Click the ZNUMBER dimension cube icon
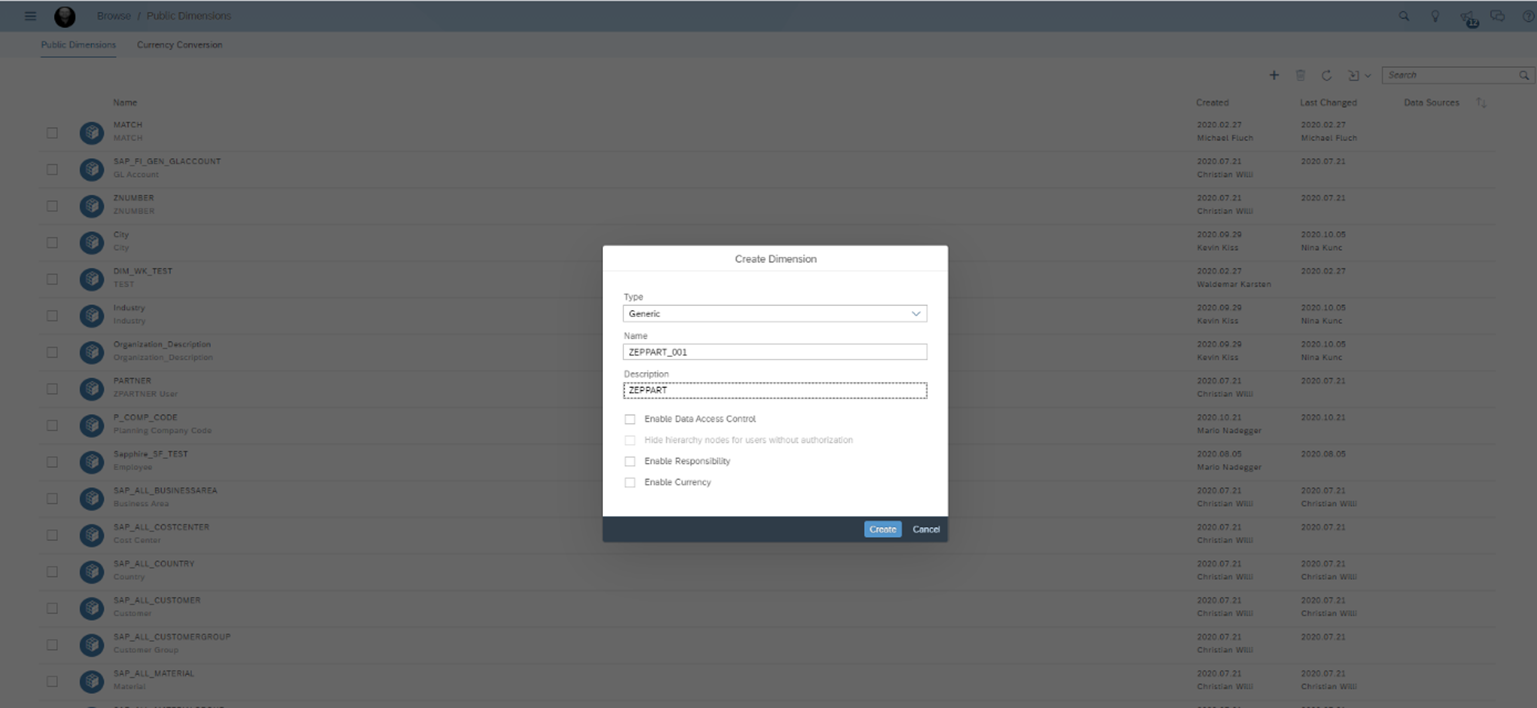 point(92,205)
